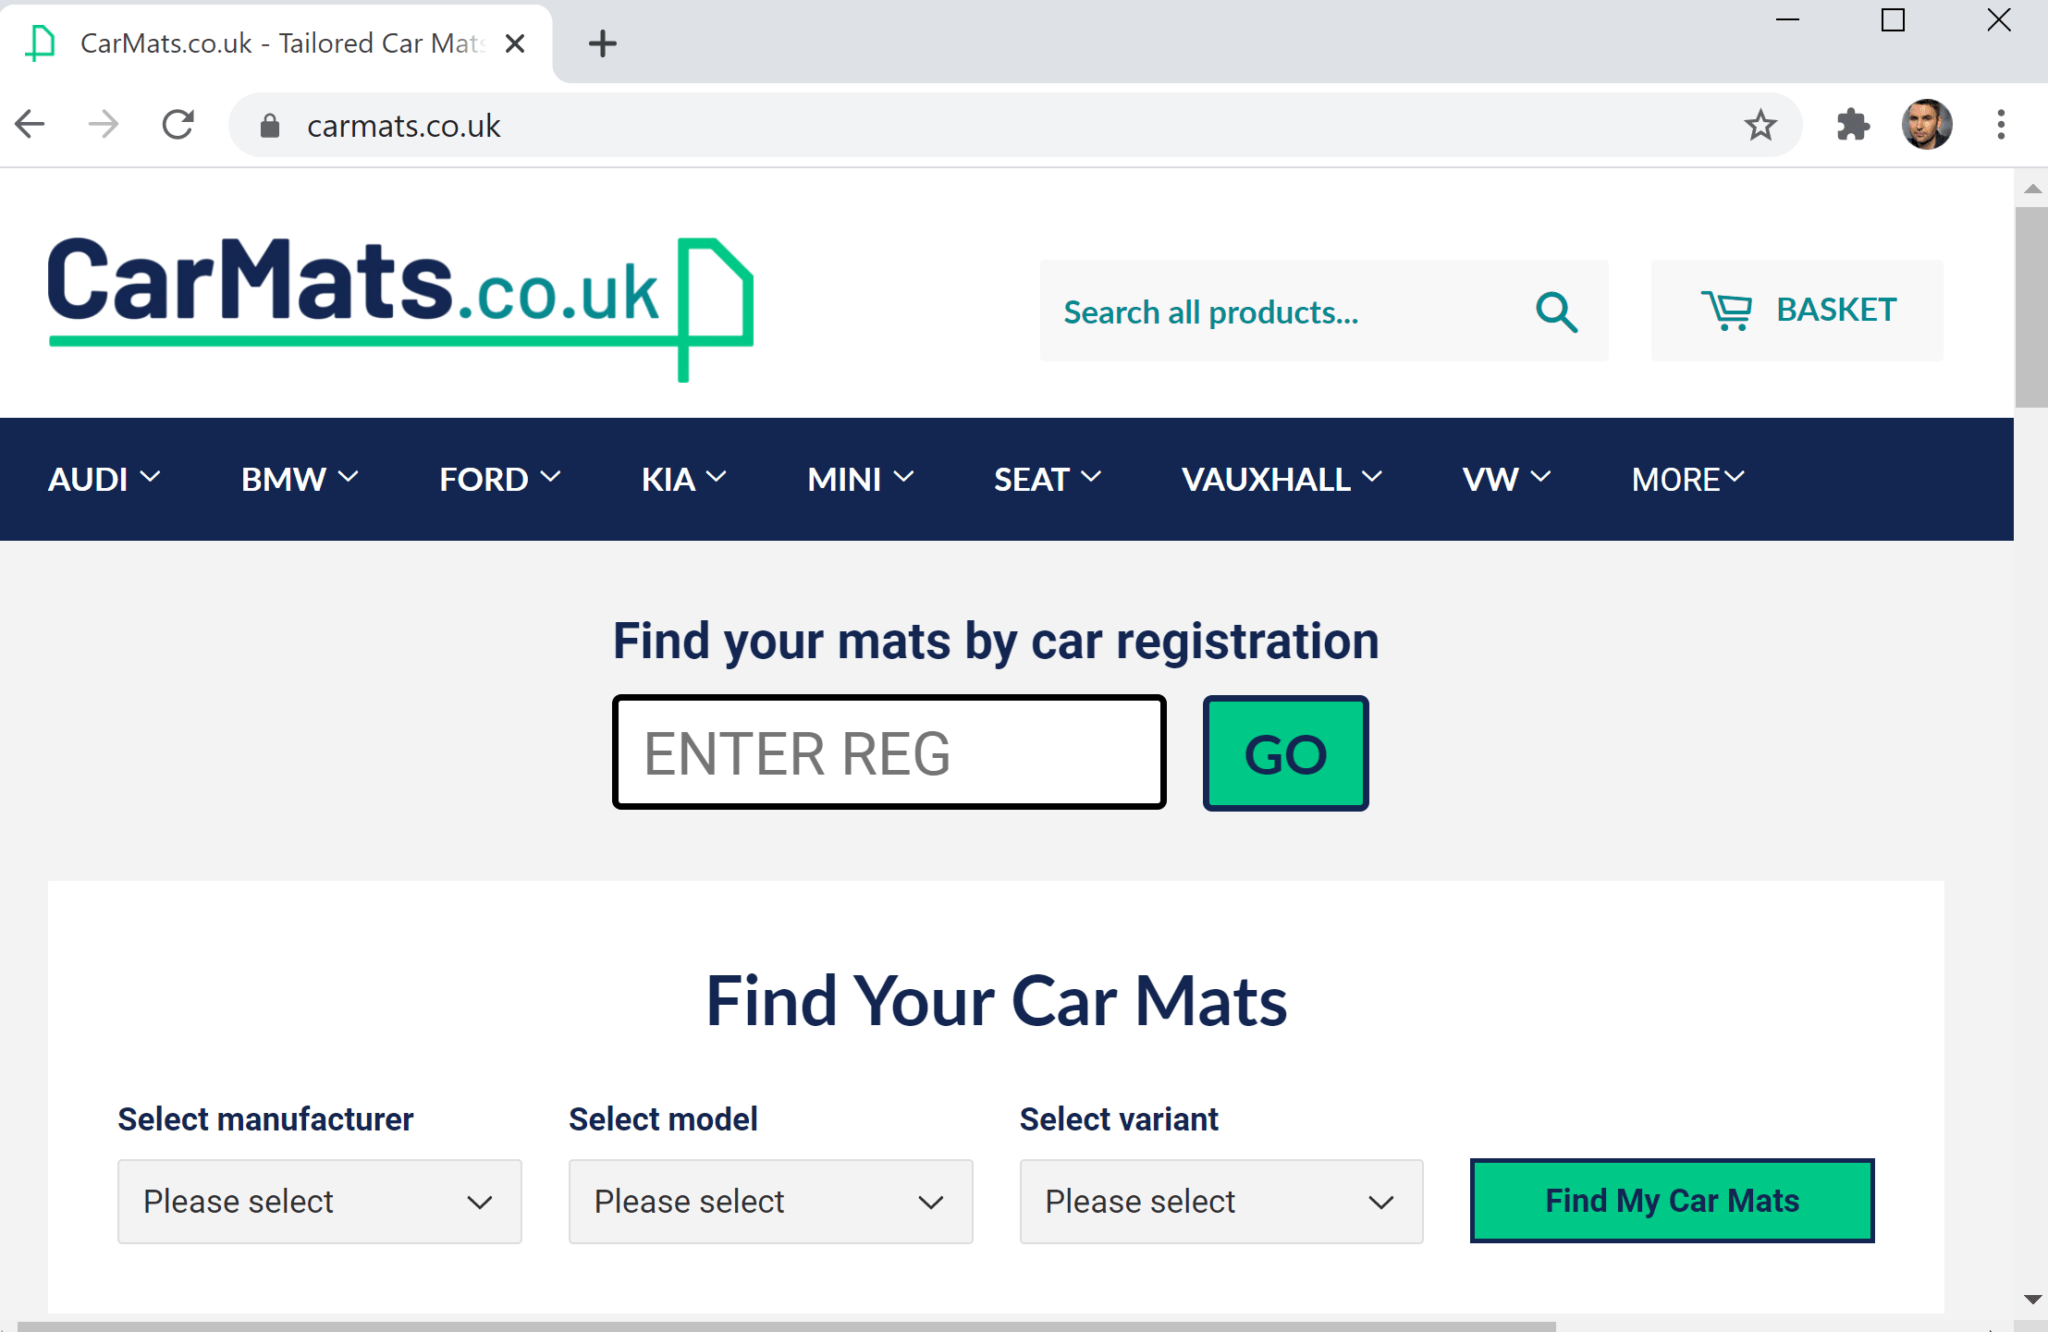
Task: Bookmark this page with star icon
Action: [1760, 125]
